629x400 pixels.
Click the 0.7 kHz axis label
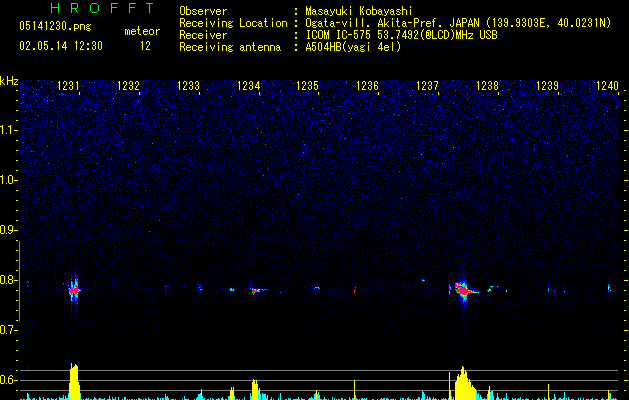[x=9, y=330]
